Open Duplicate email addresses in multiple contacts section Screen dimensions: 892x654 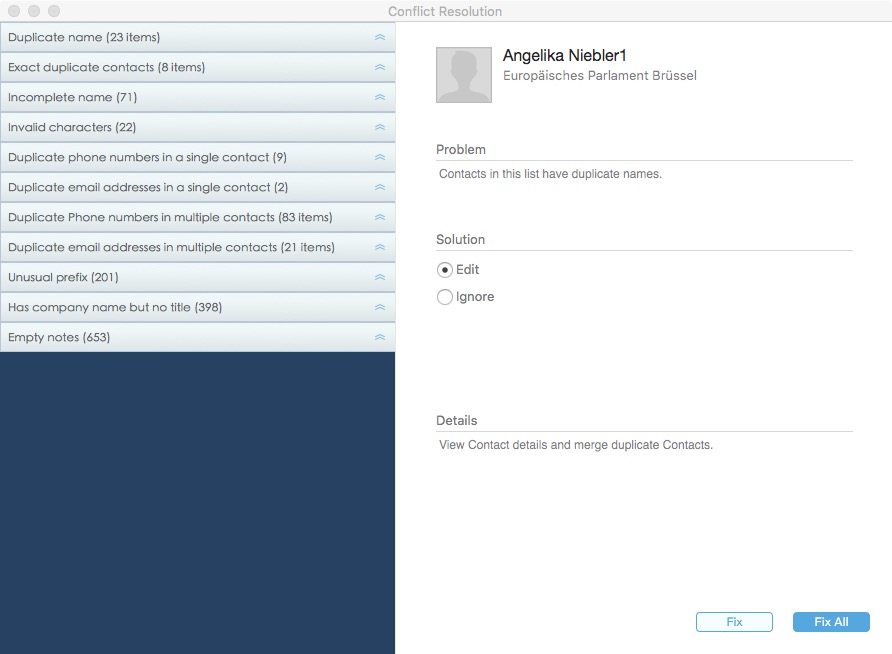point(171,247)
